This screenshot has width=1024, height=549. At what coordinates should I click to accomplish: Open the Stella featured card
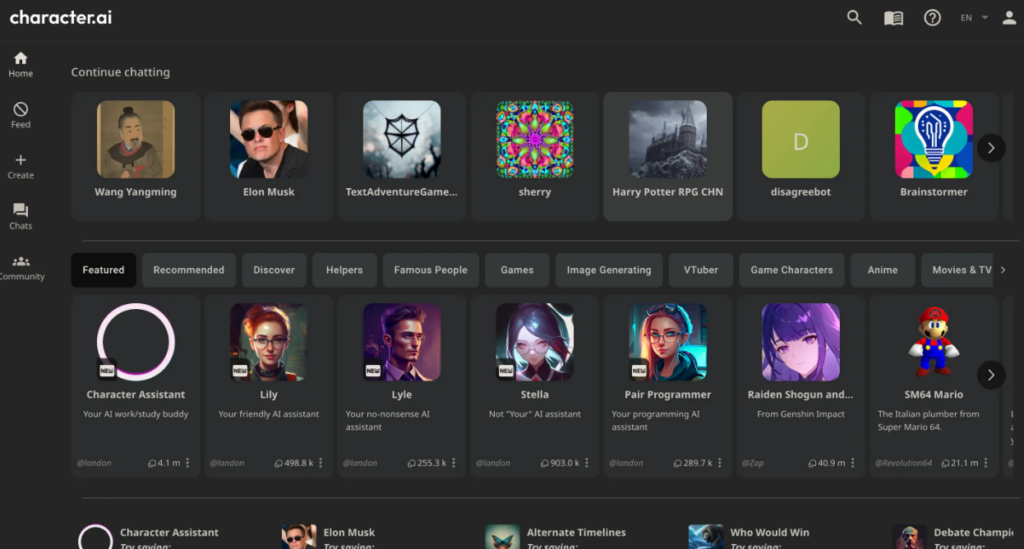click(534, 386)
